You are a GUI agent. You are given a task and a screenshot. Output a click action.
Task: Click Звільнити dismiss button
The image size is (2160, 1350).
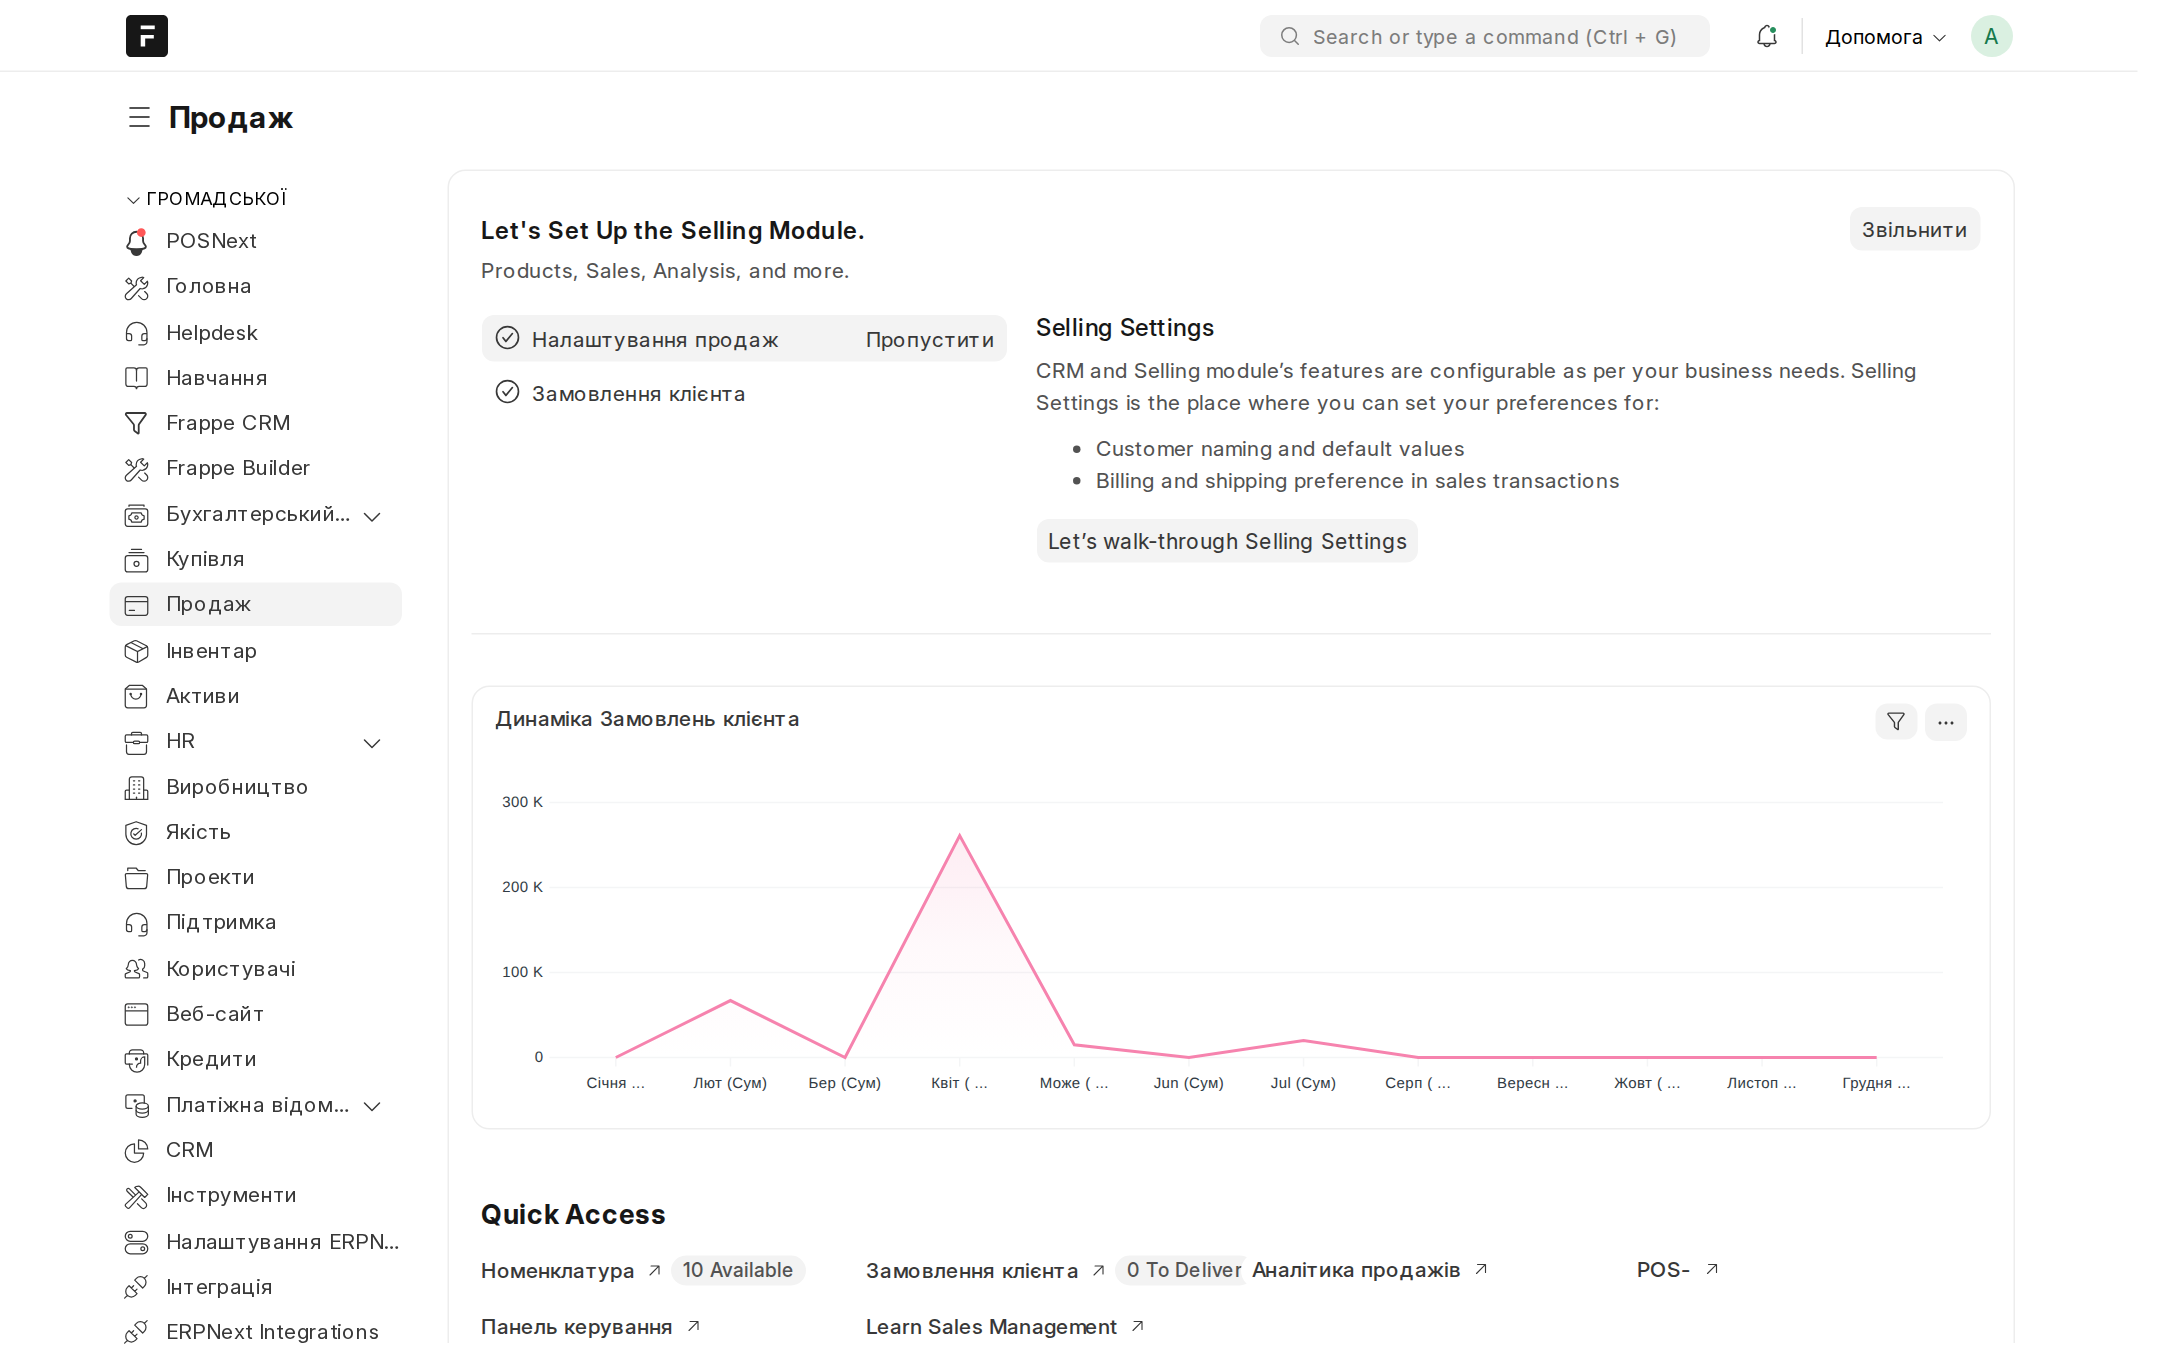[1914, 230]
